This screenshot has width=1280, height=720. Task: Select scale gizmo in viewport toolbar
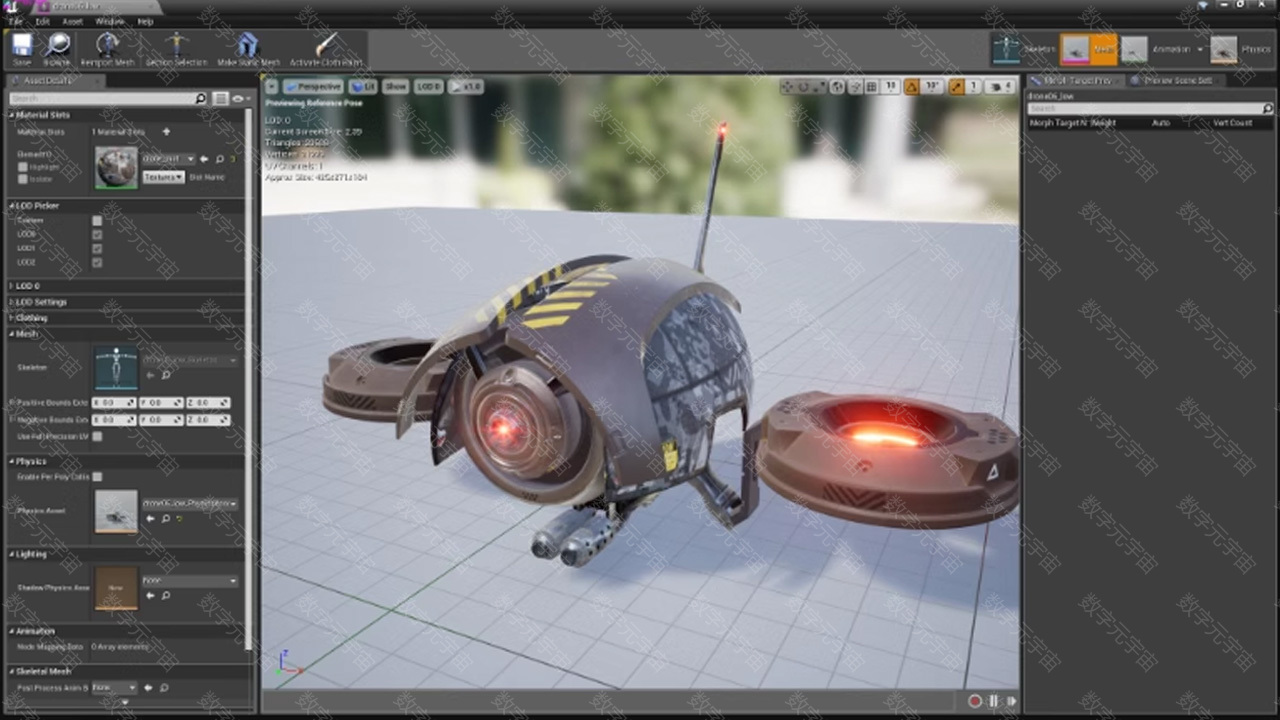coord(819,87)
